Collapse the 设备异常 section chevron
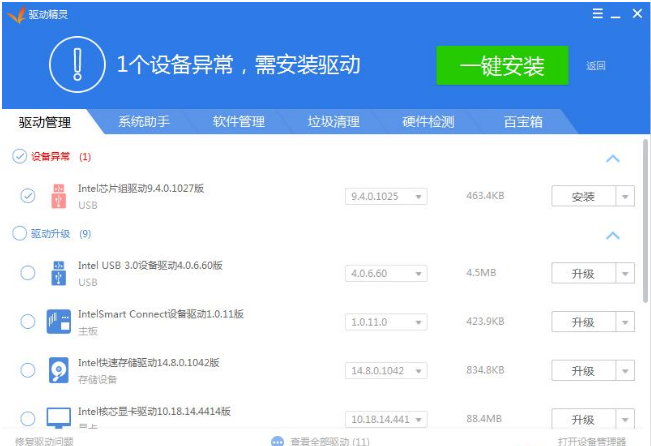The height and width of the screenshot is (446, 651). point(613,158)
